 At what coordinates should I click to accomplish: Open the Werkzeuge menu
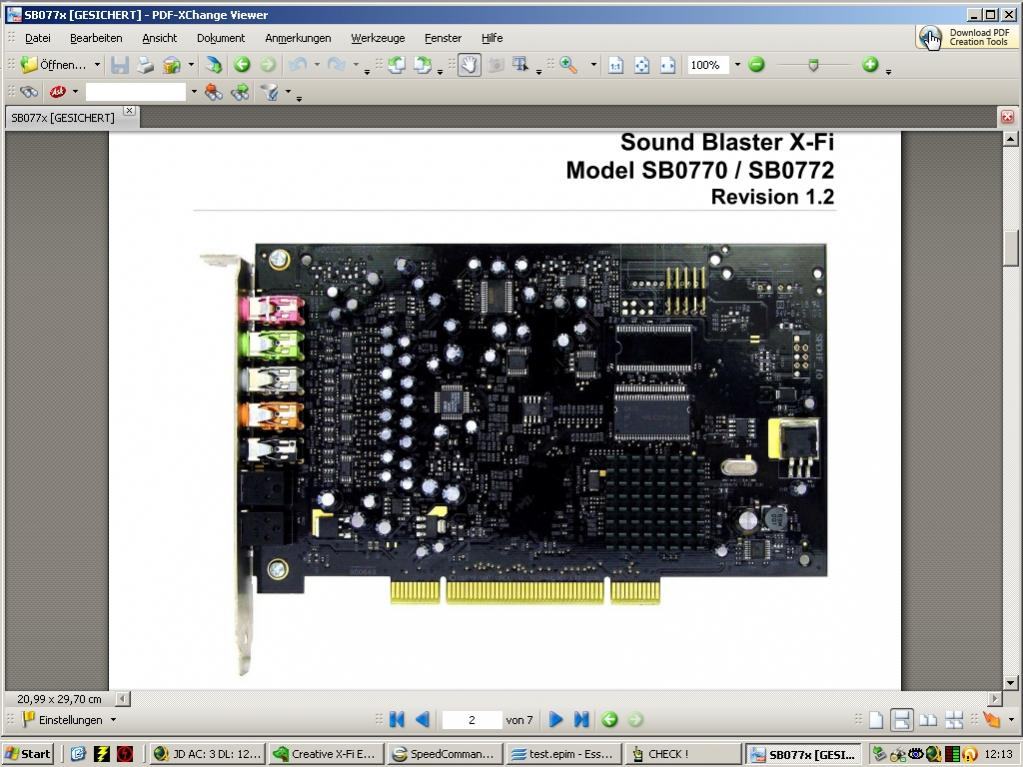378,38
